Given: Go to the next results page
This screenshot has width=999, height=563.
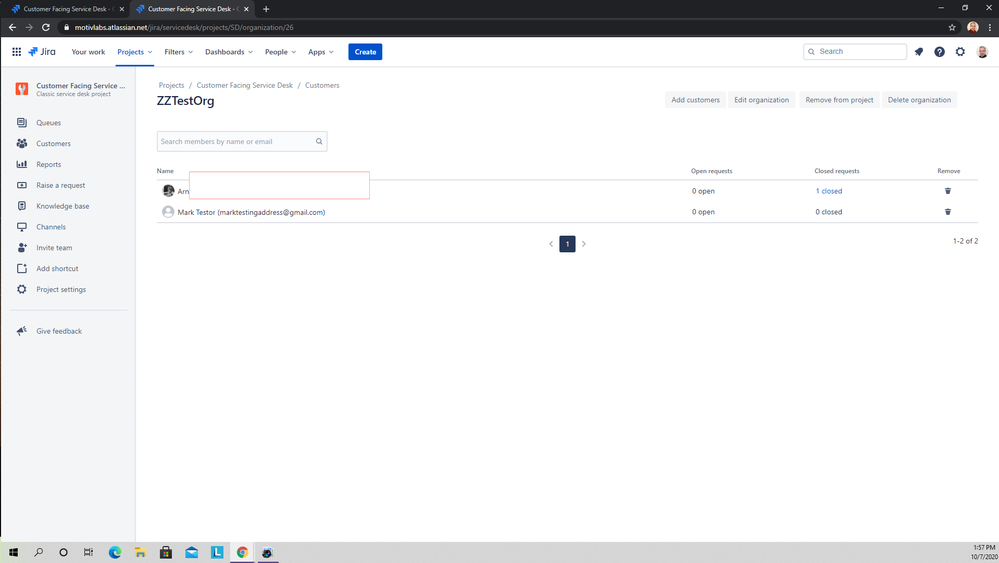Looking at the screenshot, I should [x=584, y=244].
